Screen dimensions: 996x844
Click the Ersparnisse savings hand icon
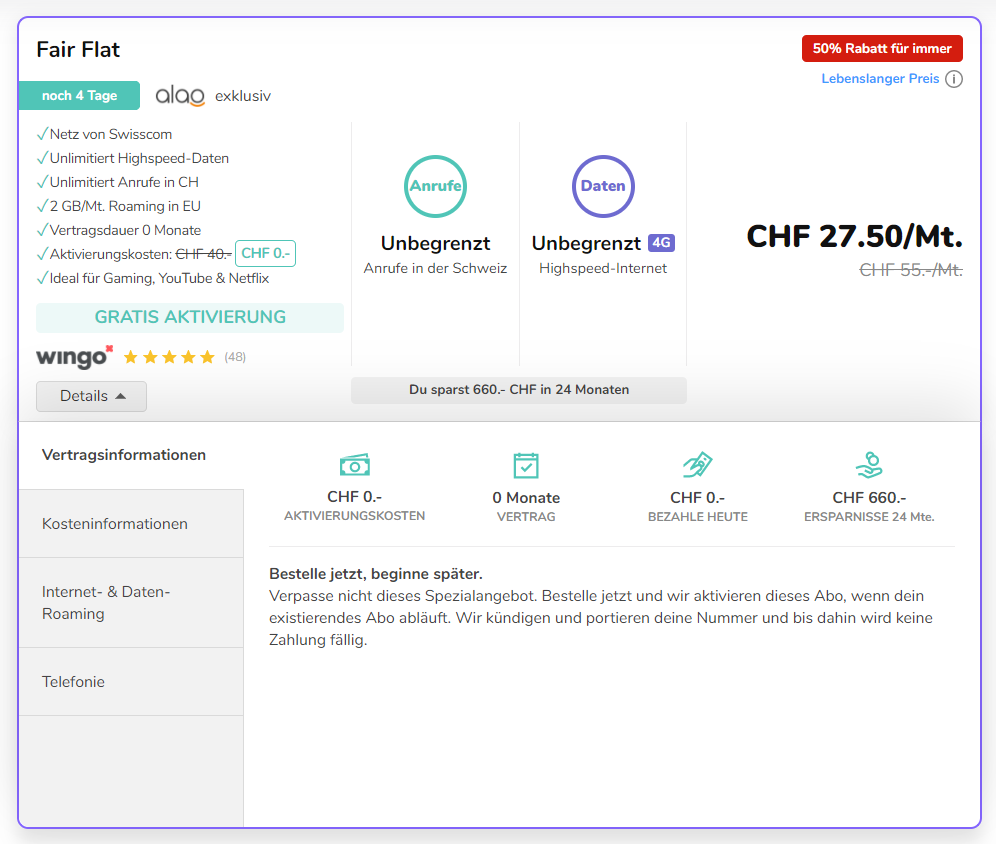869,465
